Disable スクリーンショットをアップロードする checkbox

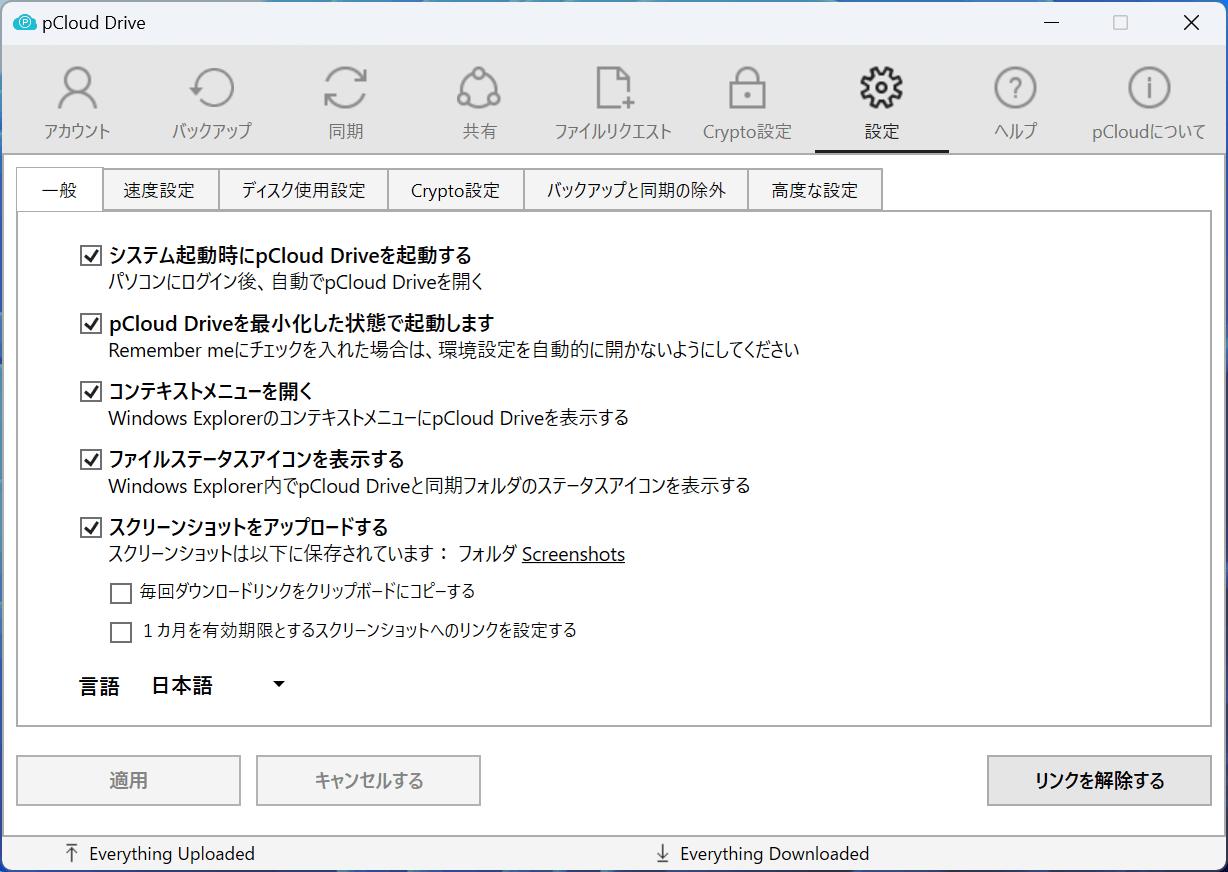[91, 526]
